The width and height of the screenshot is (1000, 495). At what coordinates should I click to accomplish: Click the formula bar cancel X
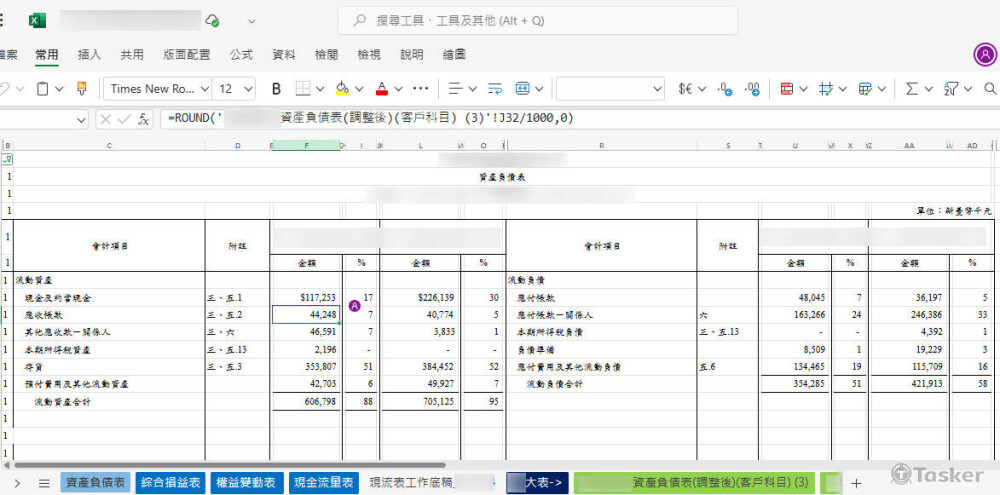pos(106,119)
